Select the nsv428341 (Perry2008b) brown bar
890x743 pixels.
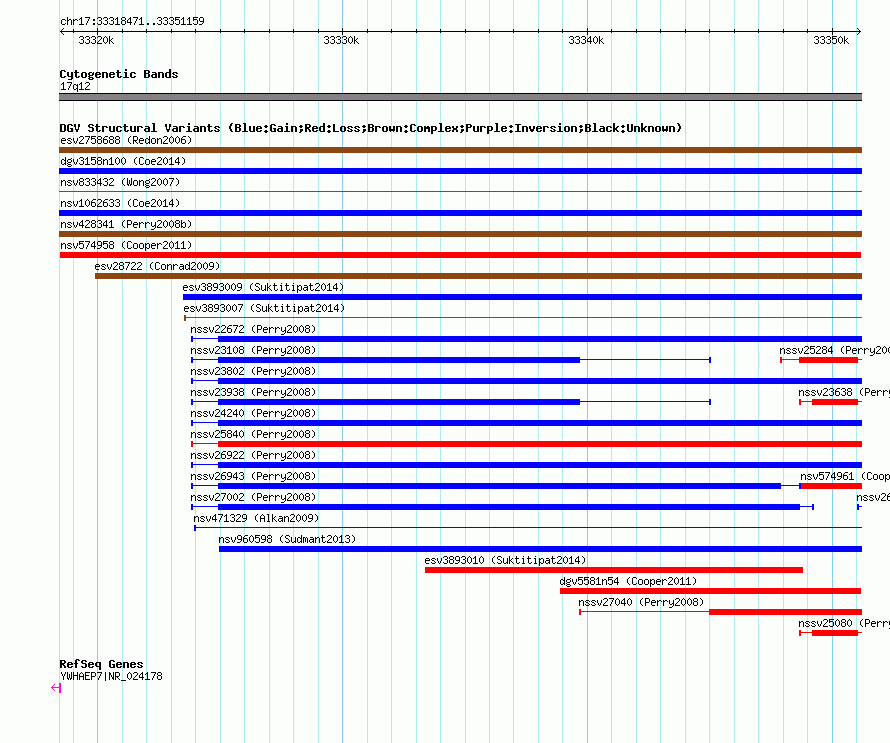pos(460,234)
